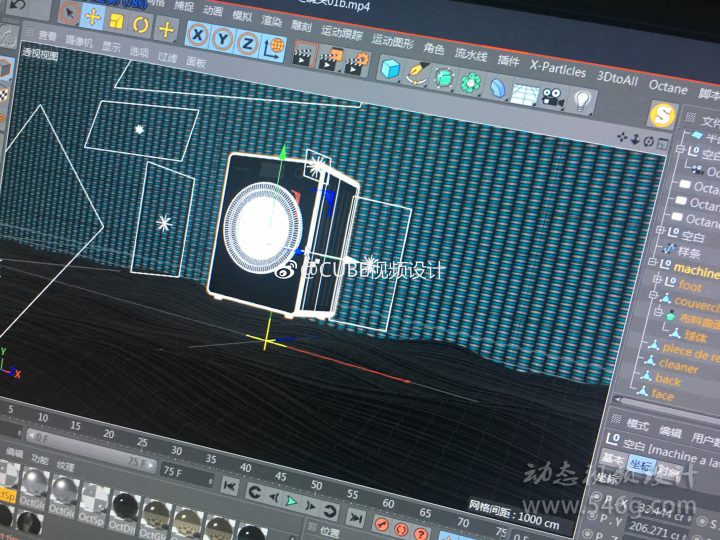Open the attribute manager 模式 menu
The image size is (720, 540).
click(638, 424)
